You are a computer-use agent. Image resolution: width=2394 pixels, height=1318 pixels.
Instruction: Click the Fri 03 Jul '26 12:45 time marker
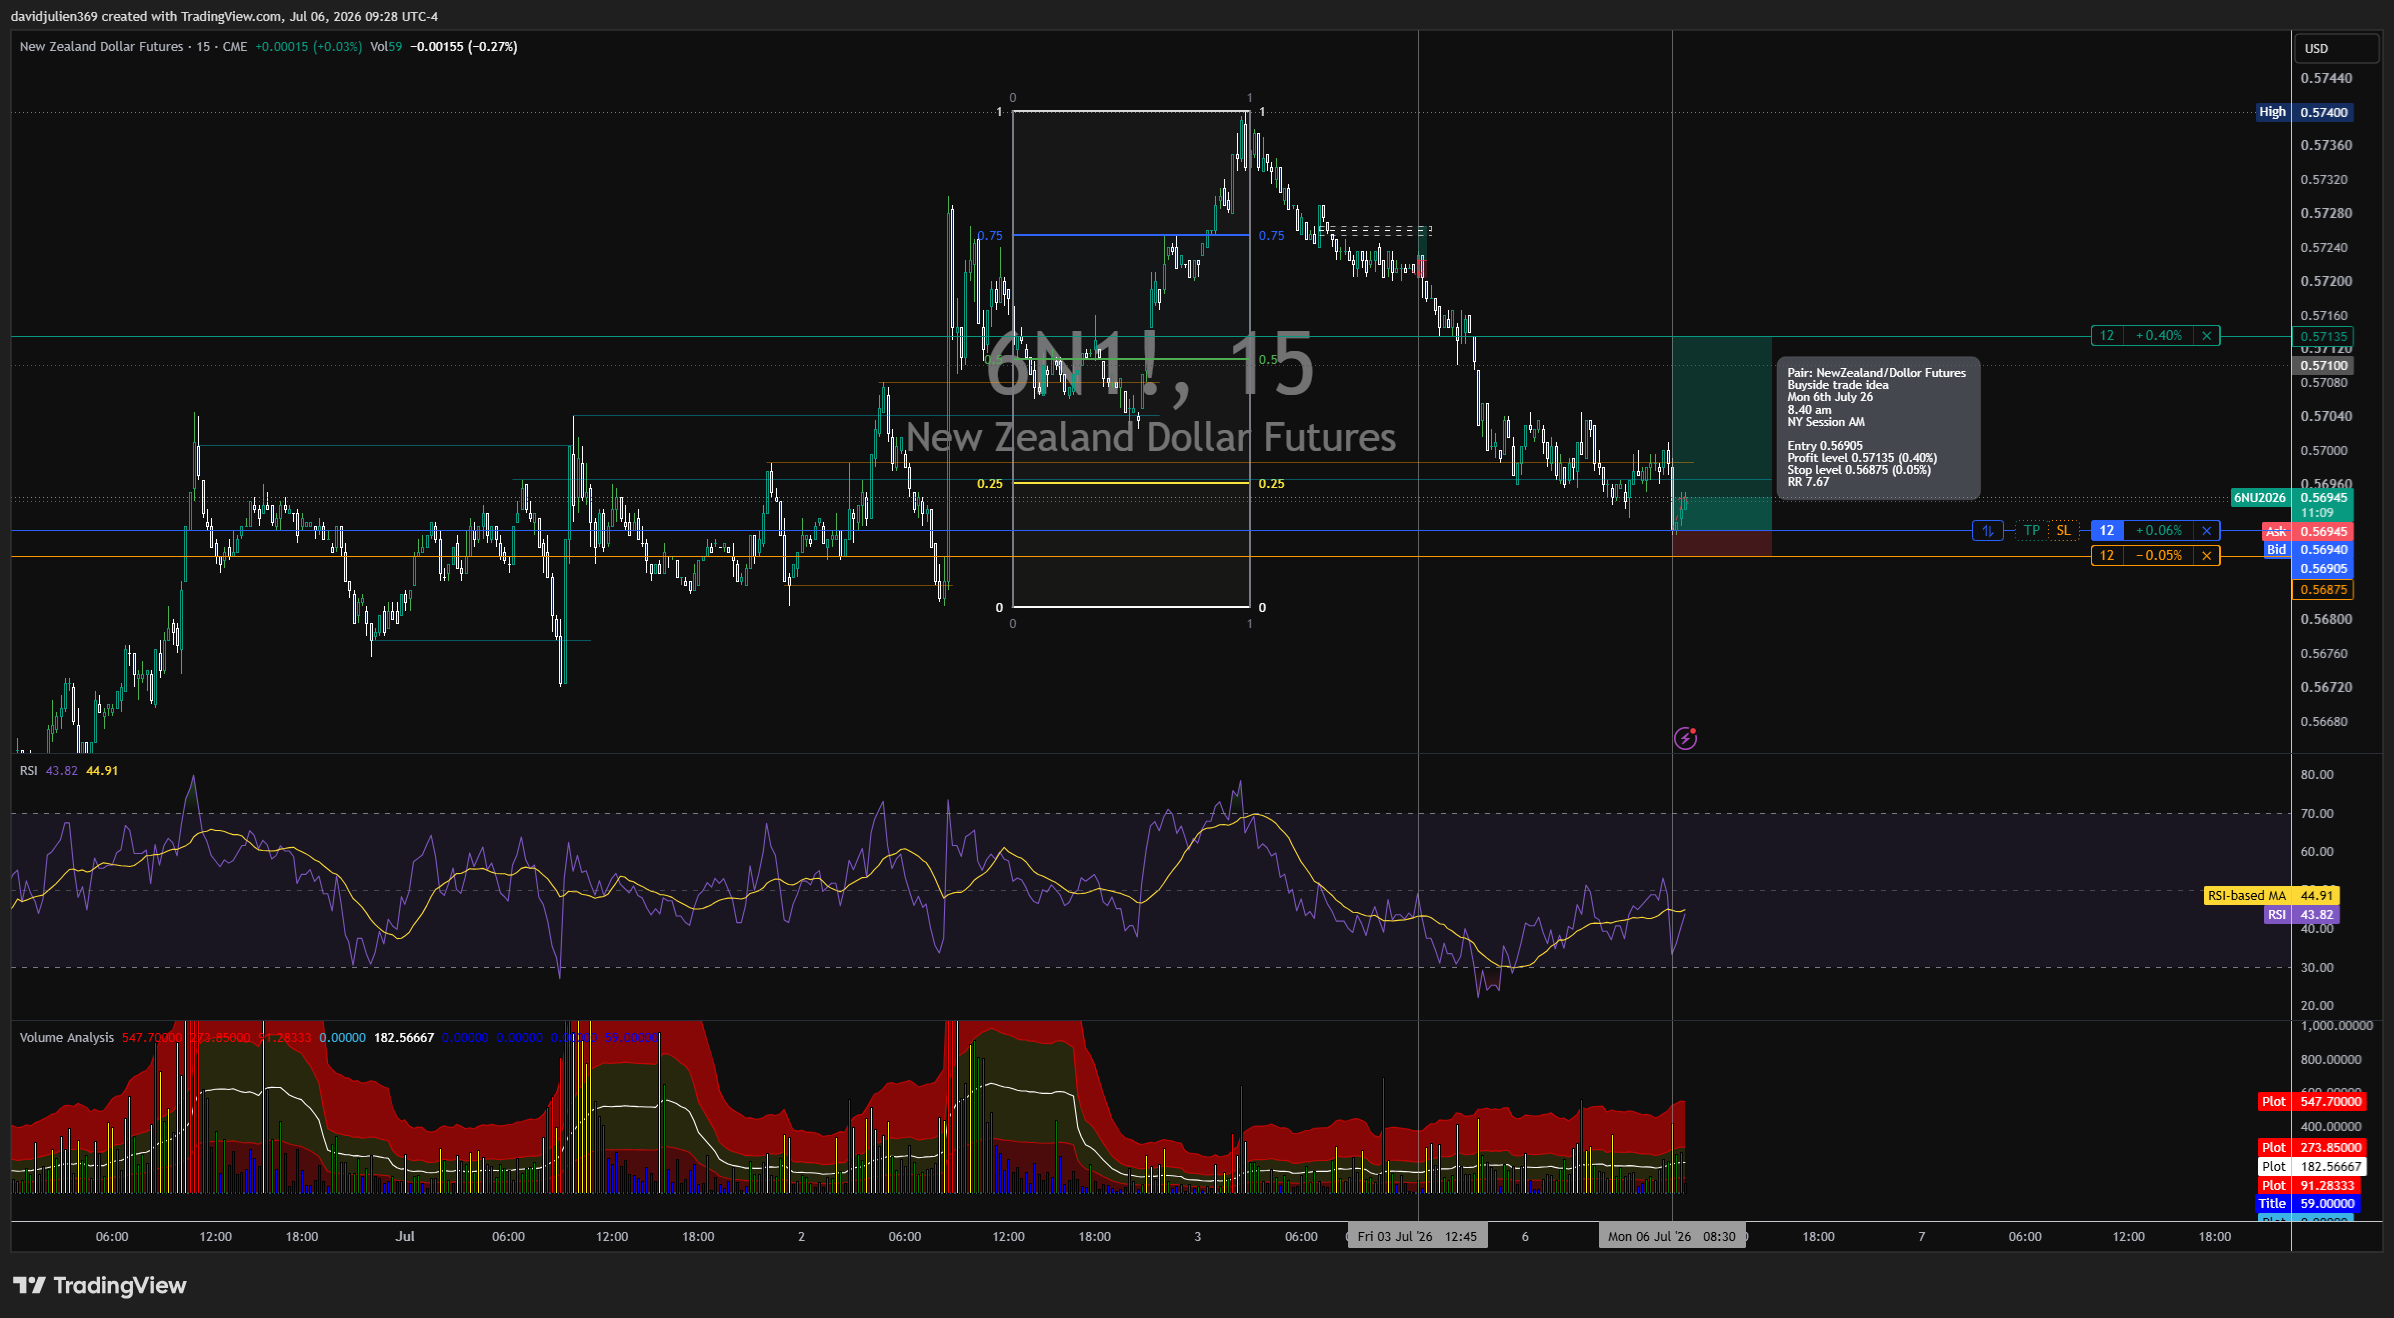point(1417,1237)
